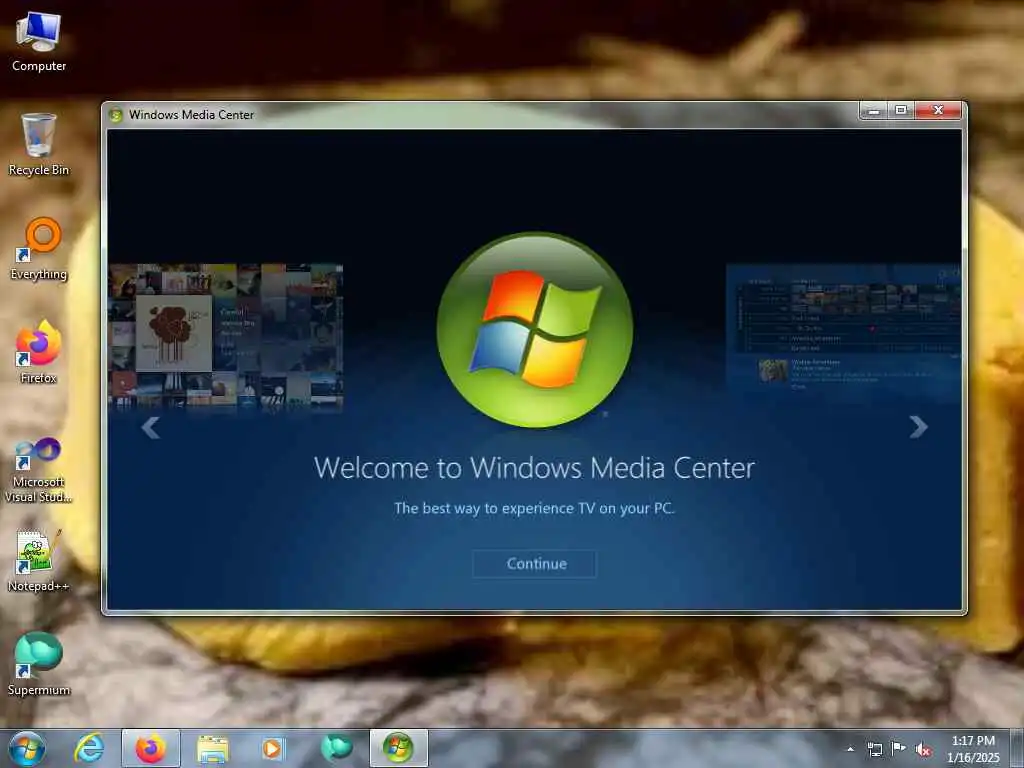Open Supermium from the taskbar

pyautogui.click(x=336, y=748)
